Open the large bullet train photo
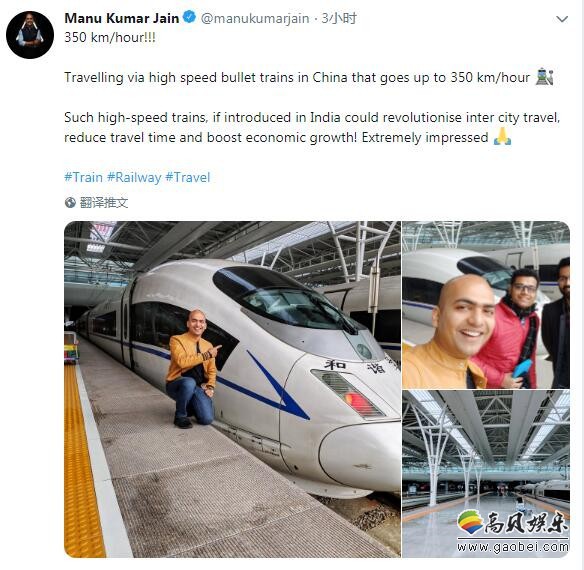The height and width of the screenshot is (570, 584). (x=232, y=389)
